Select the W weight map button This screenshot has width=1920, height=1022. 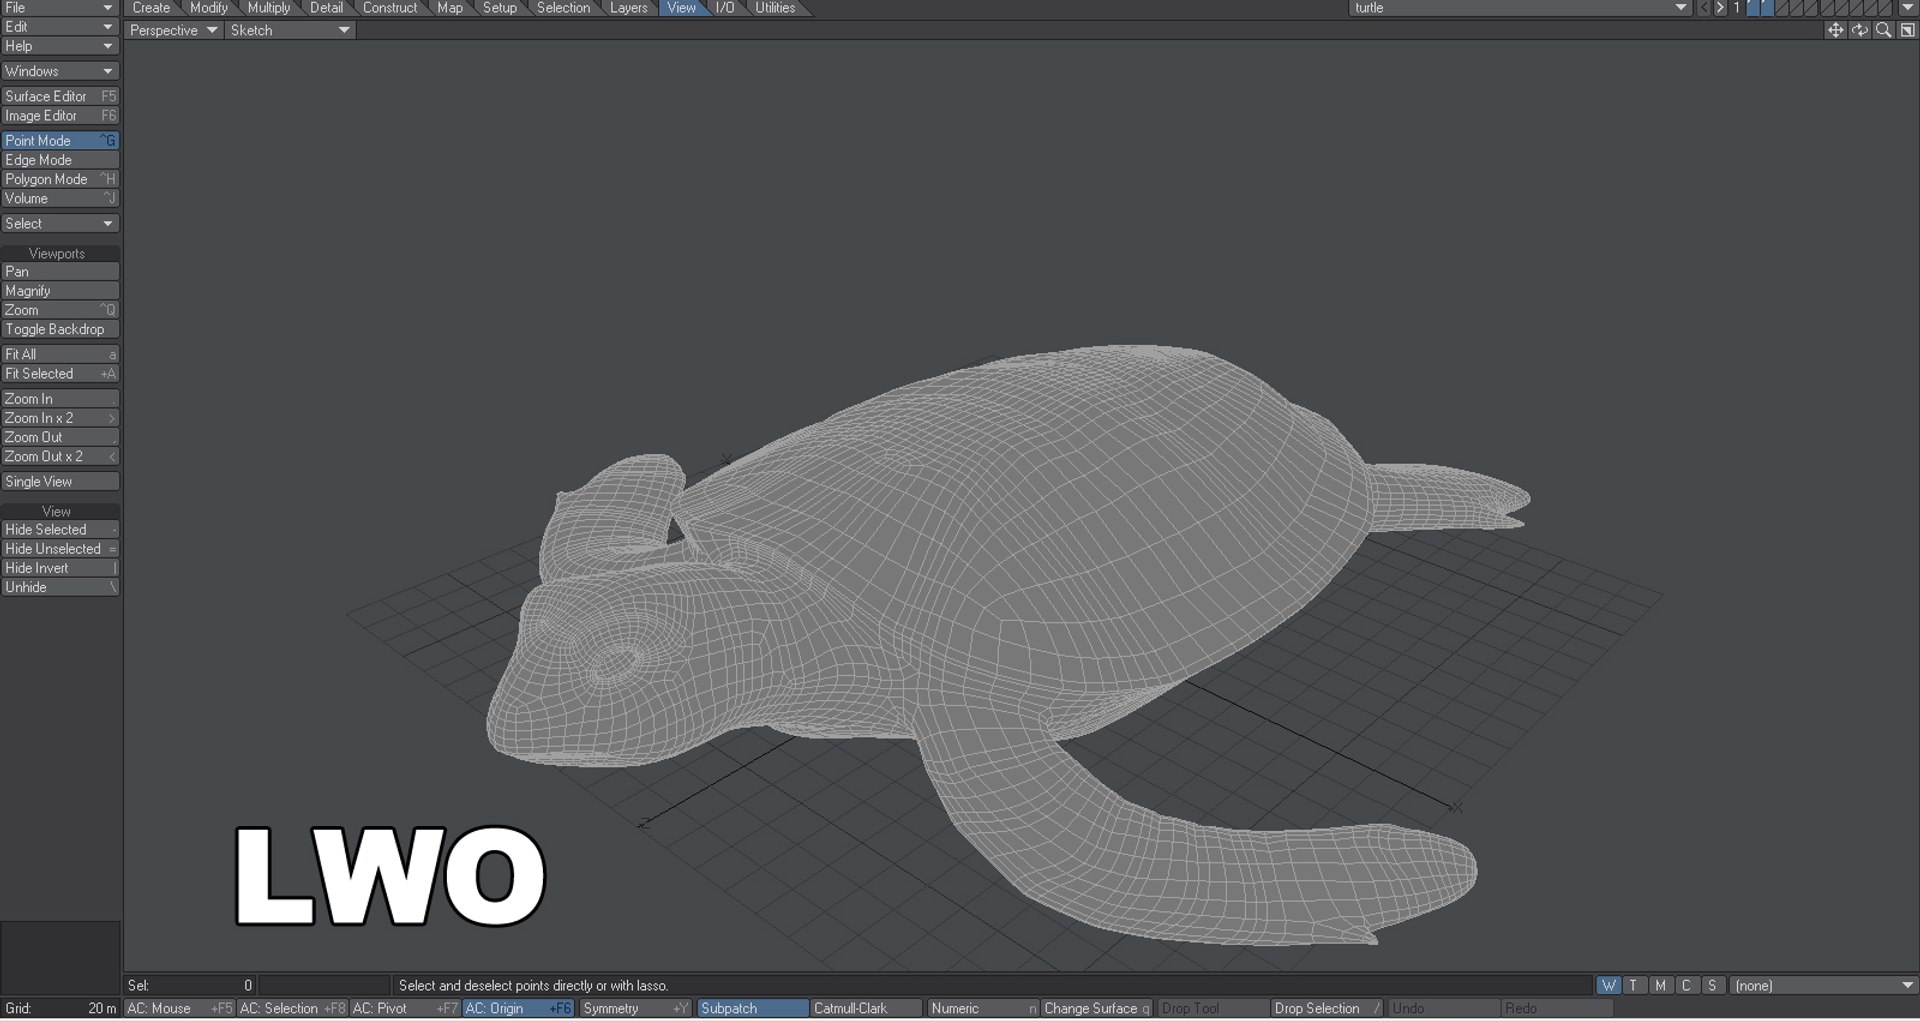1608,985
